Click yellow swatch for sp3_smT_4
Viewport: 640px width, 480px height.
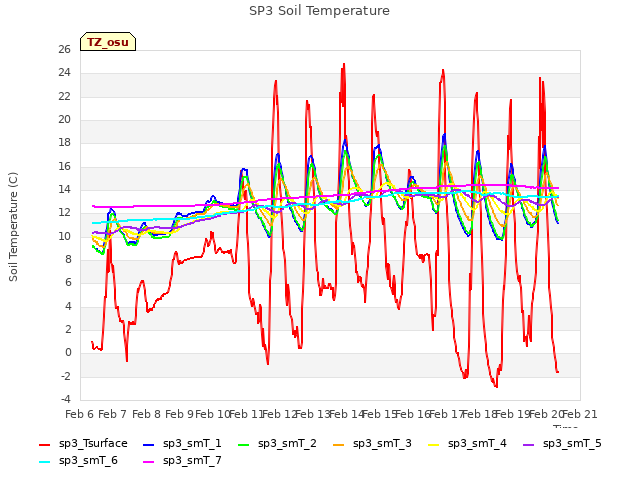[x=434, y=444]
